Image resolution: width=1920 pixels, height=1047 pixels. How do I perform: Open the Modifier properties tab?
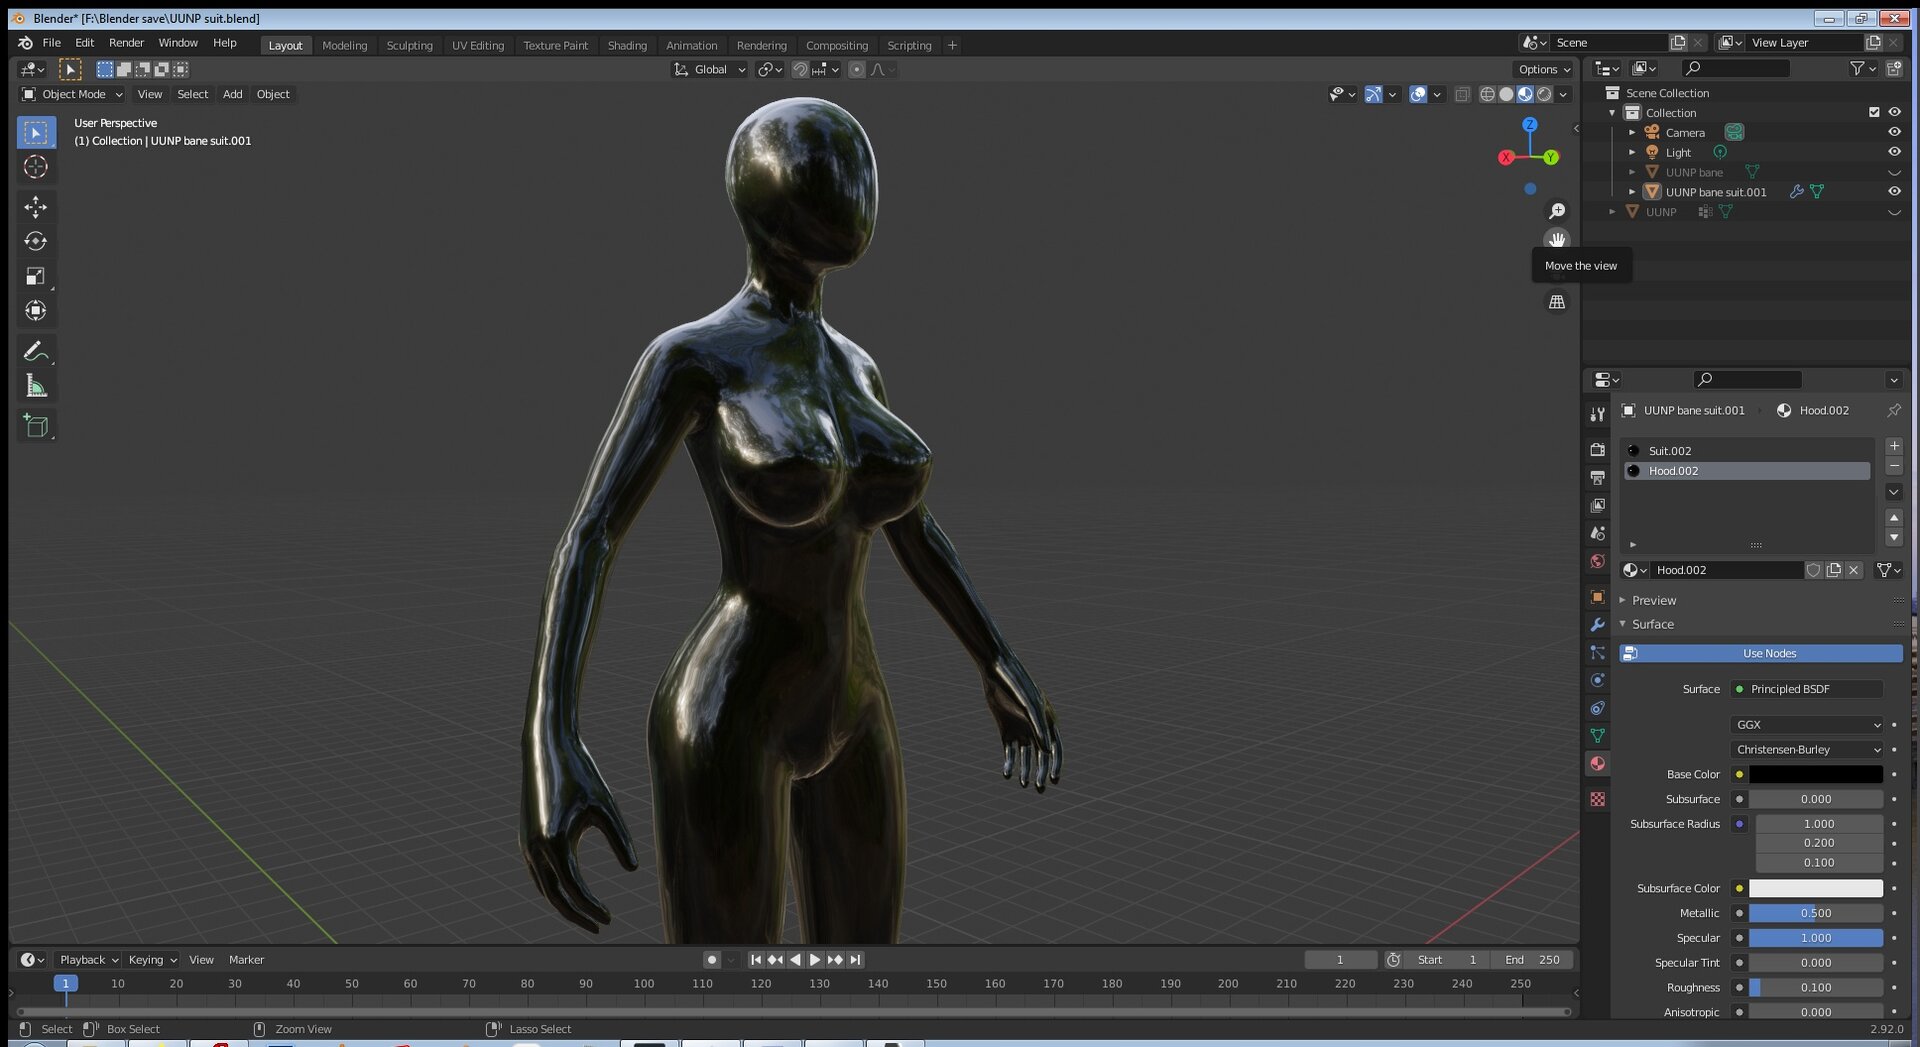click(x=1597, y=624)
